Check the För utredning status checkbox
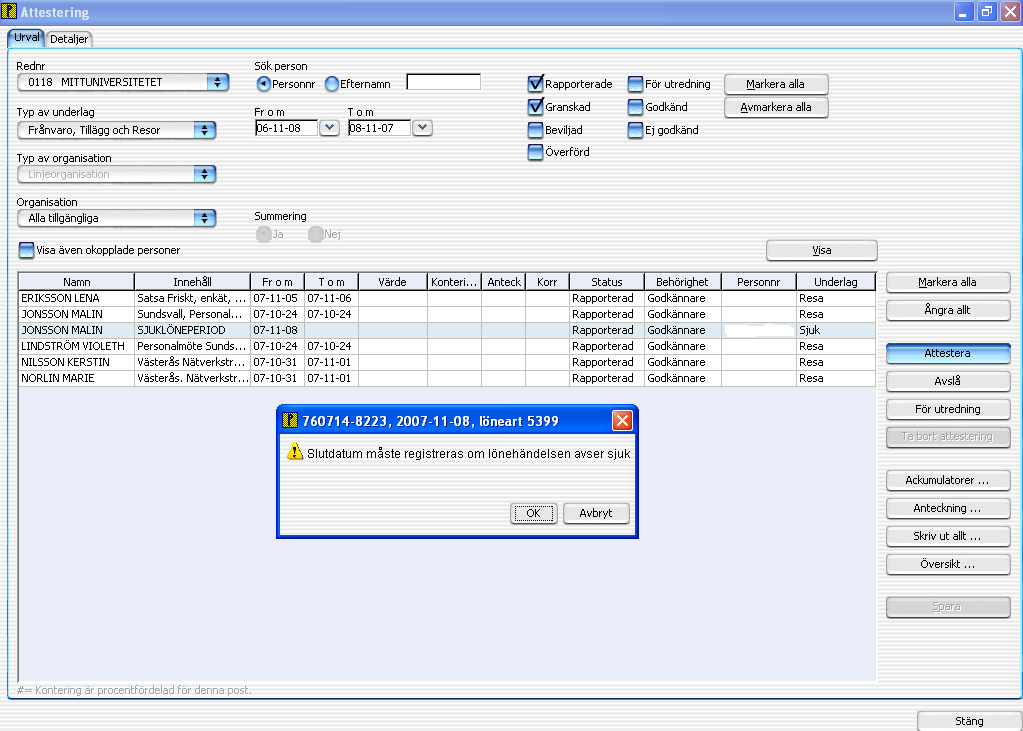Image resolution: width=1023 pixels, height=731 pixels. (x=635, y=84)
